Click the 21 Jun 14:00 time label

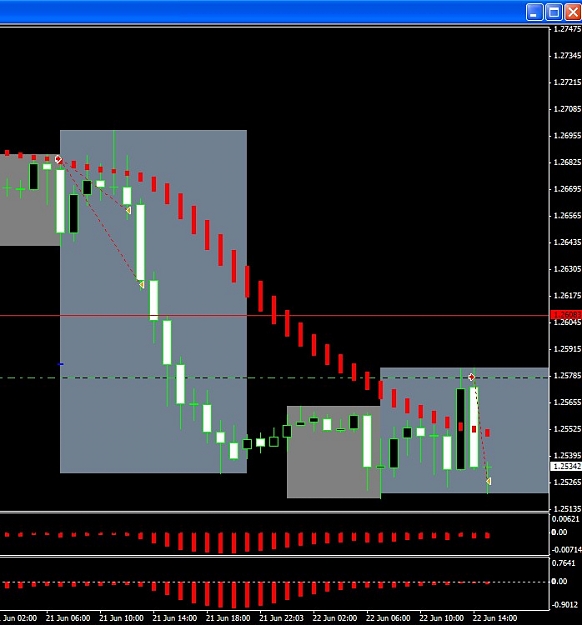(175, 618)
